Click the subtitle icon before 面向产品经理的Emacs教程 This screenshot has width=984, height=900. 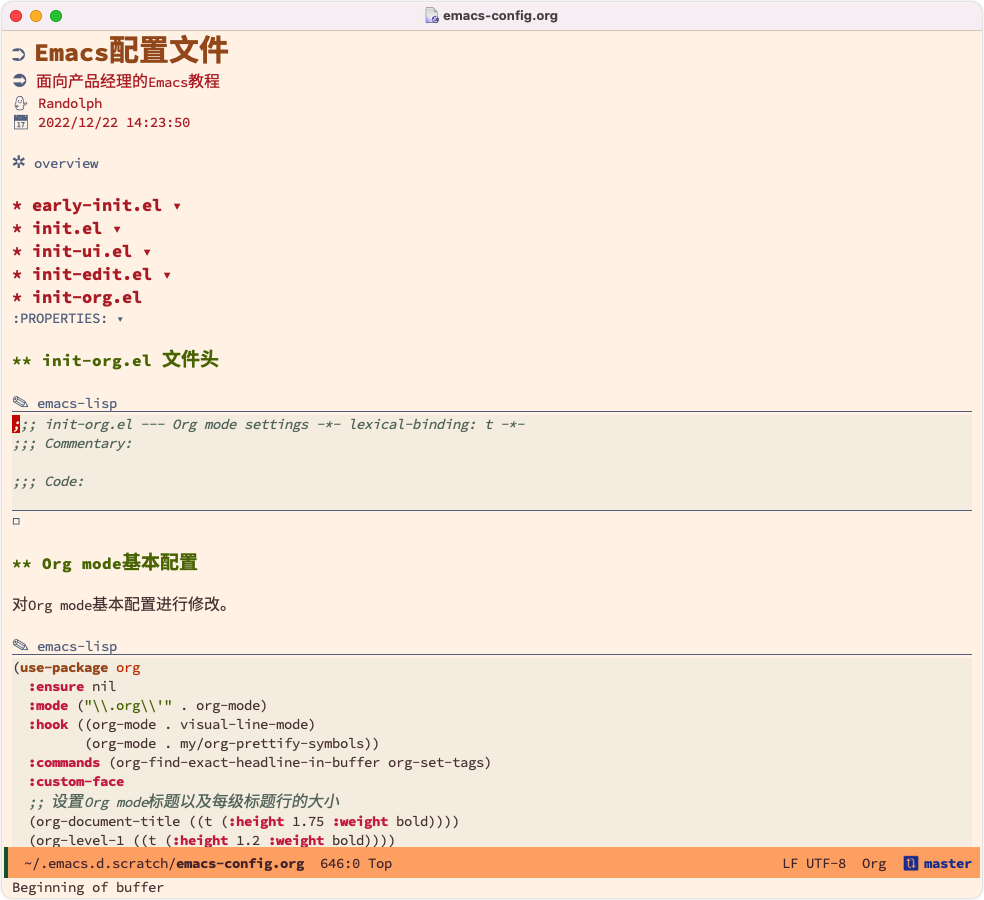pos(19,80)
